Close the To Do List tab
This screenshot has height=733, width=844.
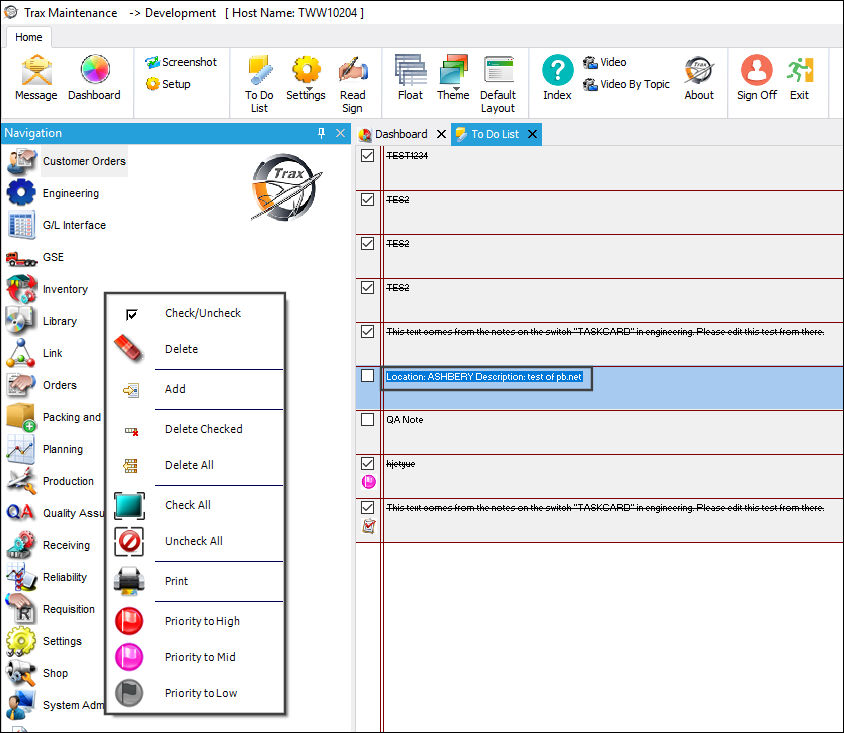click(532, 134)
